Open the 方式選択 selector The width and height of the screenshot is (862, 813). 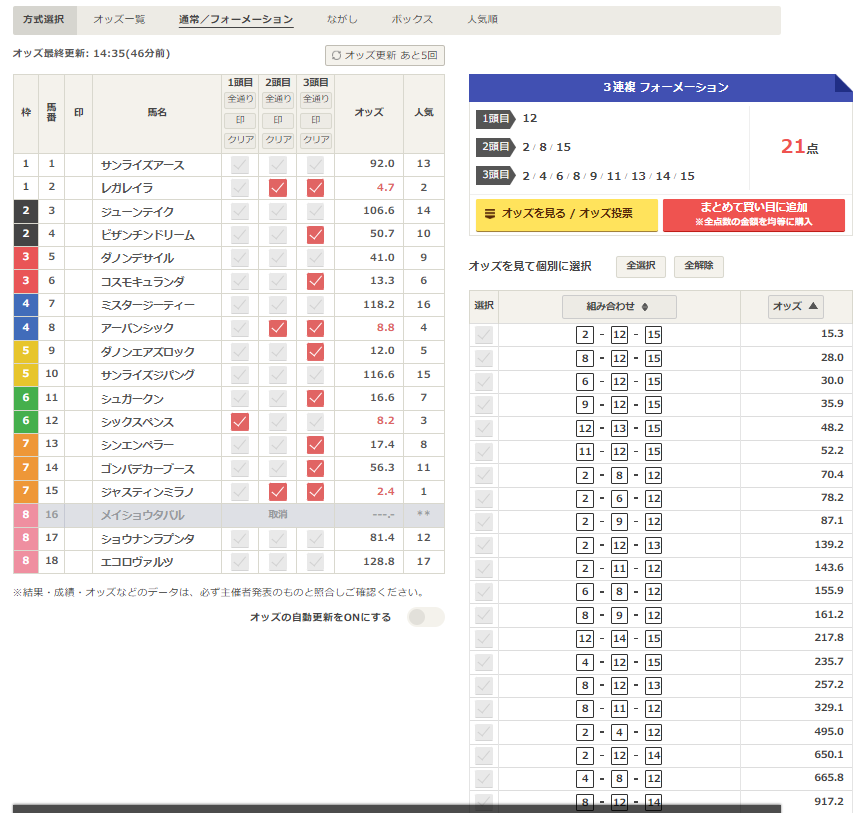pos(44,20)
